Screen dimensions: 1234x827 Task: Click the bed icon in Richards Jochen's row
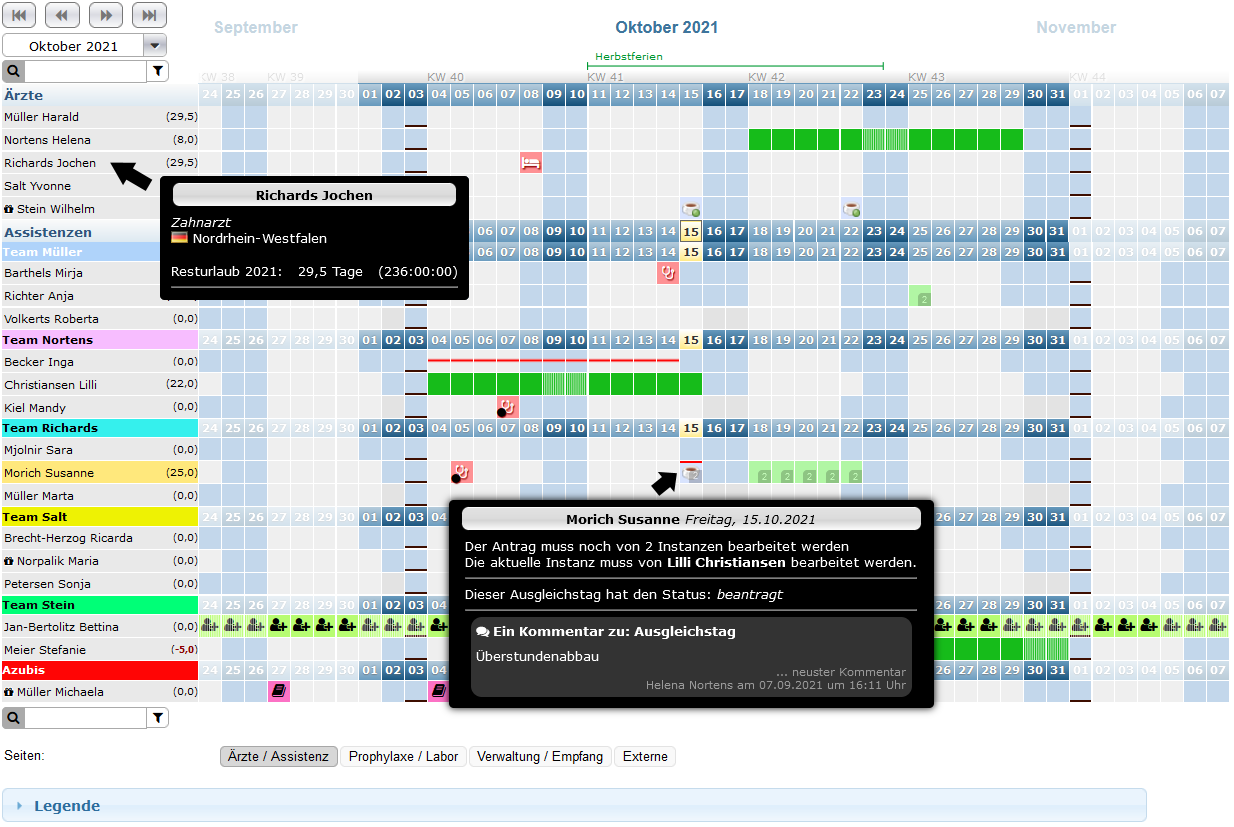531,163
